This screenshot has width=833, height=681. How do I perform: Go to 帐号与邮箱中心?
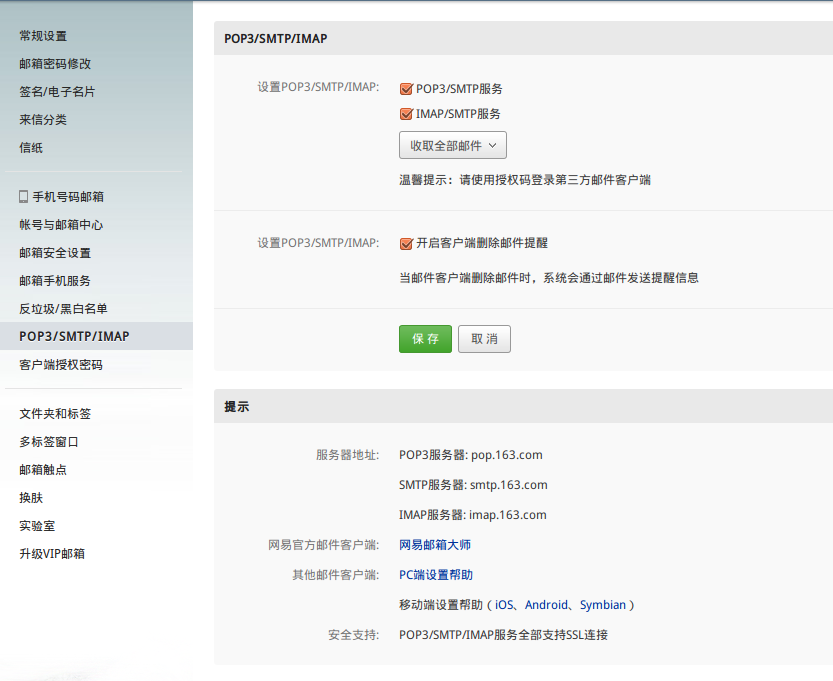pos(61,225)
